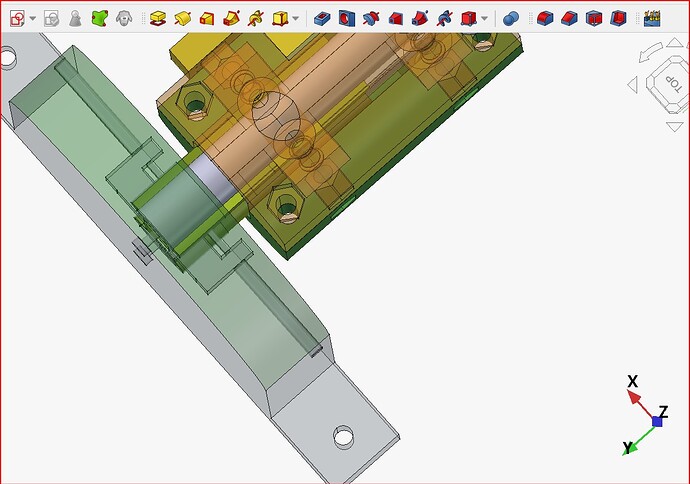Click navigation cube down arrow
The image size is (690, 484).
point(675,127)
